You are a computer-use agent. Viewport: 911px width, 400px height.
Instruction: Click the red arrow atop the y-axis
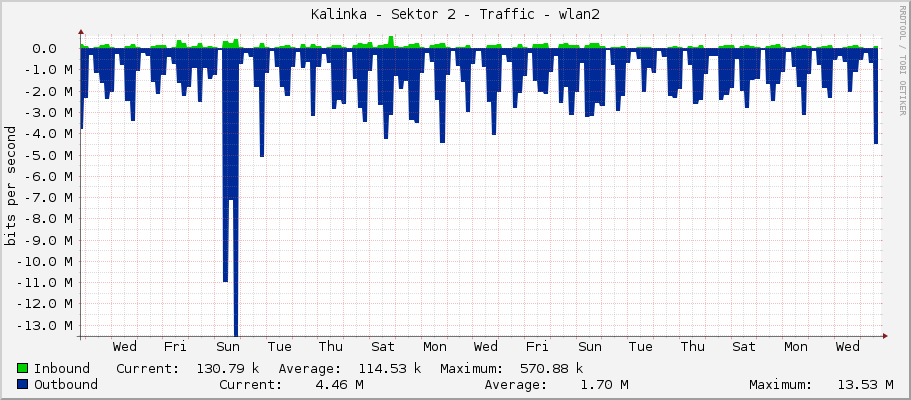81,32
